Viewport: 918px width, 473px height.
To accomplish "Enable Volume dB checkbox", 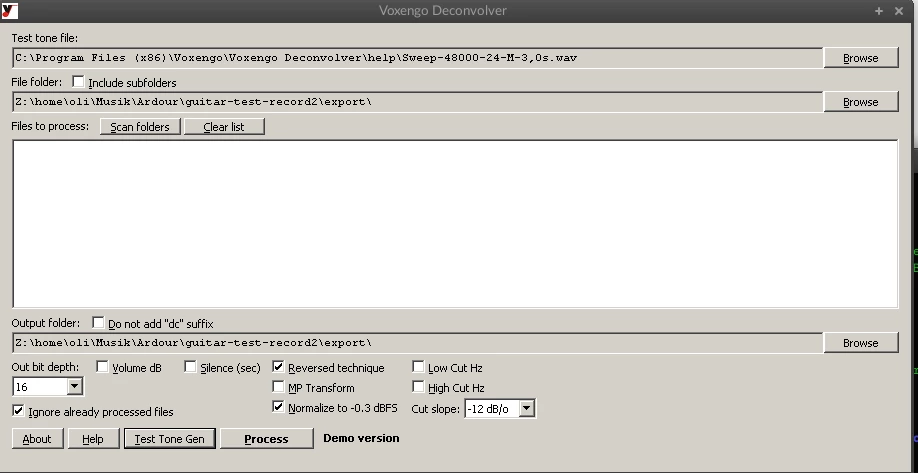I will [x=102, y=366].
